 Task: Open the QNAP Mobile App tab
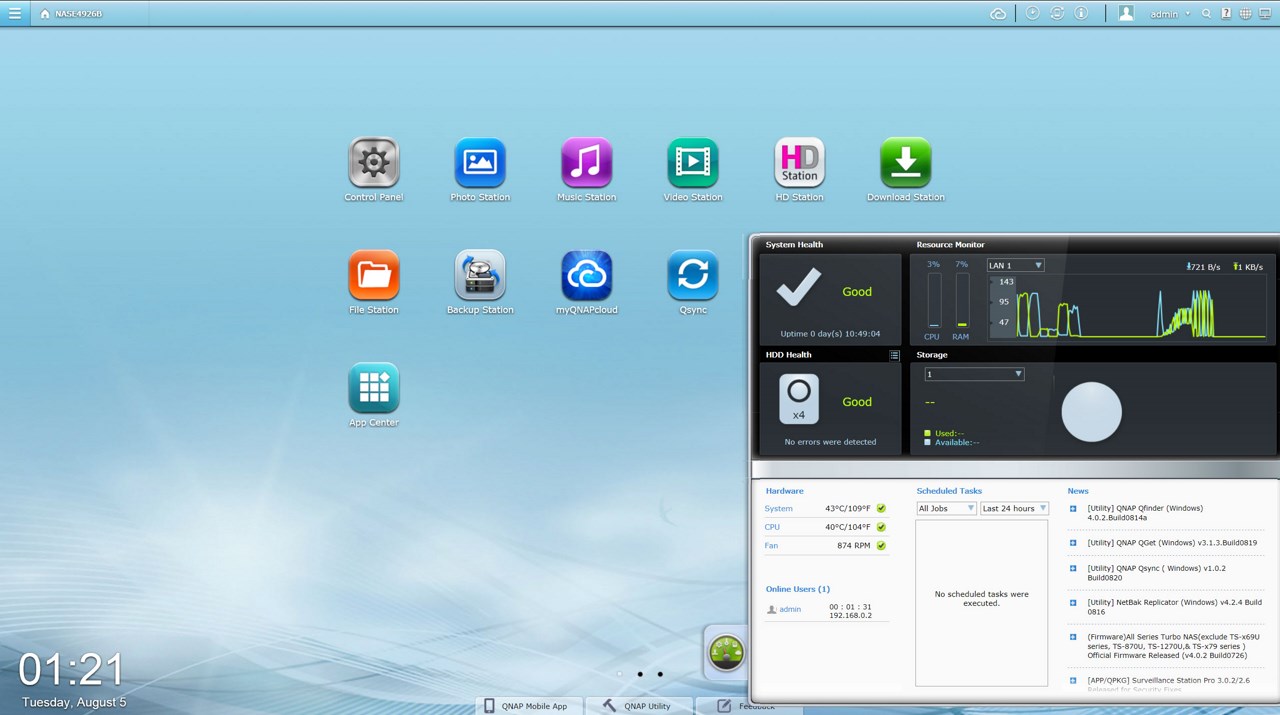tap(527, 706)
